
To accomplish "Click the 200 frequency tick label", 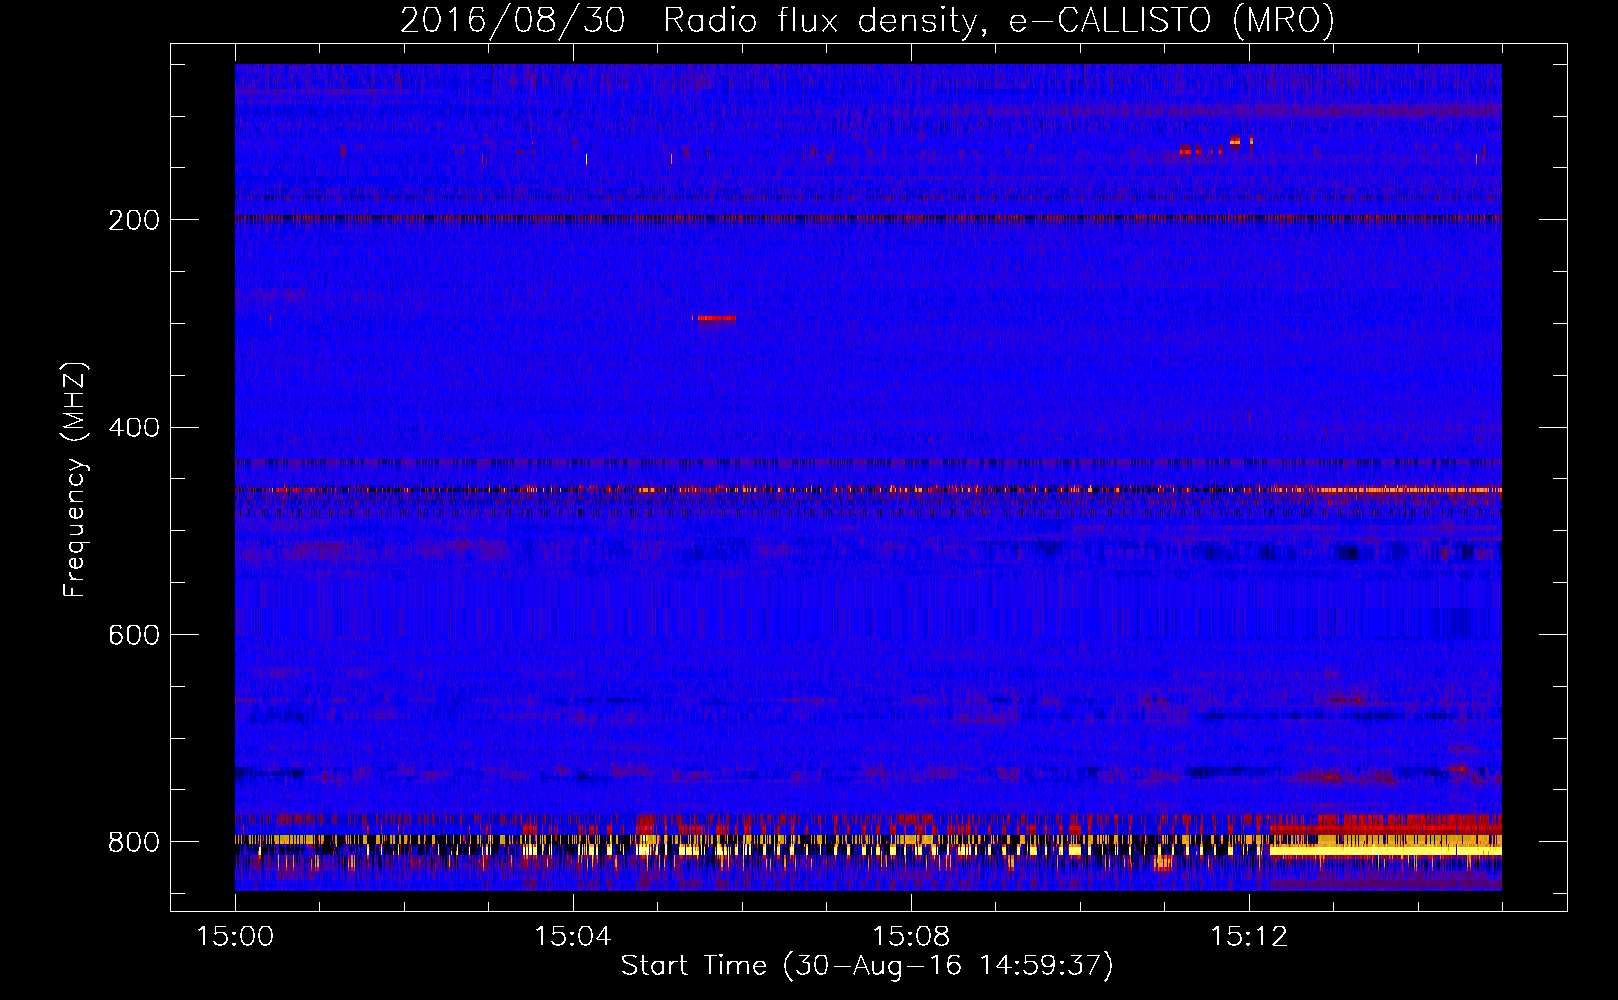I will pos(134,220).
